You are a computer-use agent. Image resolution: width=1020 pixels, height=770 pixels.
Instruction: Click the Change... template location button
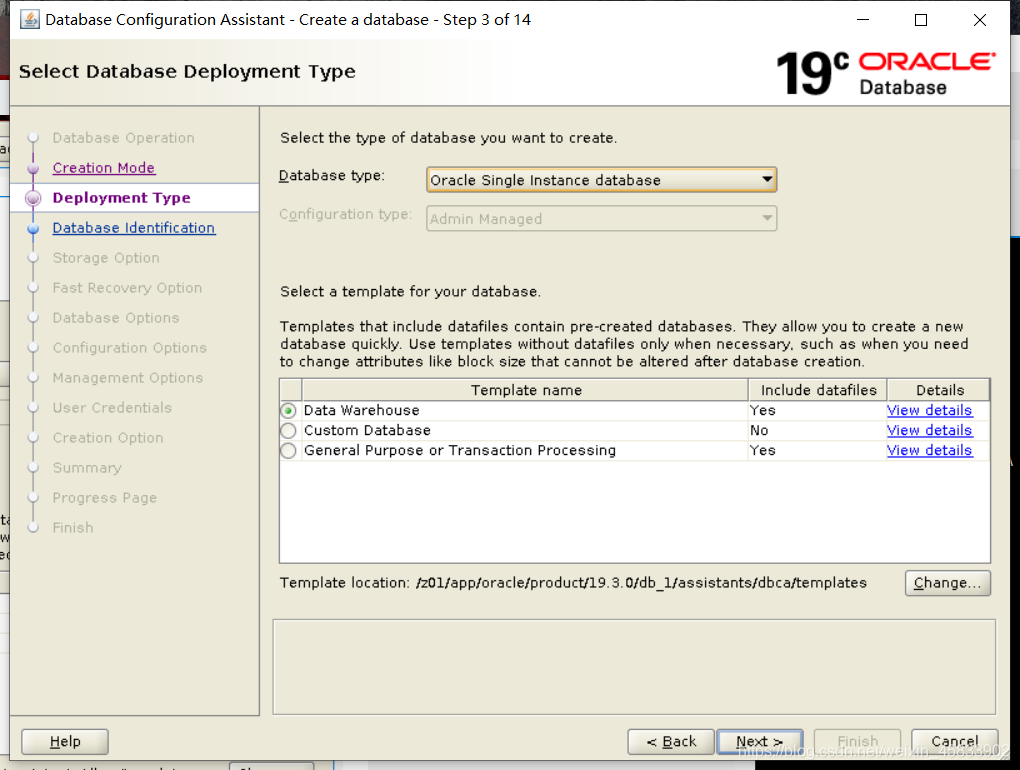tap(947, 583)
